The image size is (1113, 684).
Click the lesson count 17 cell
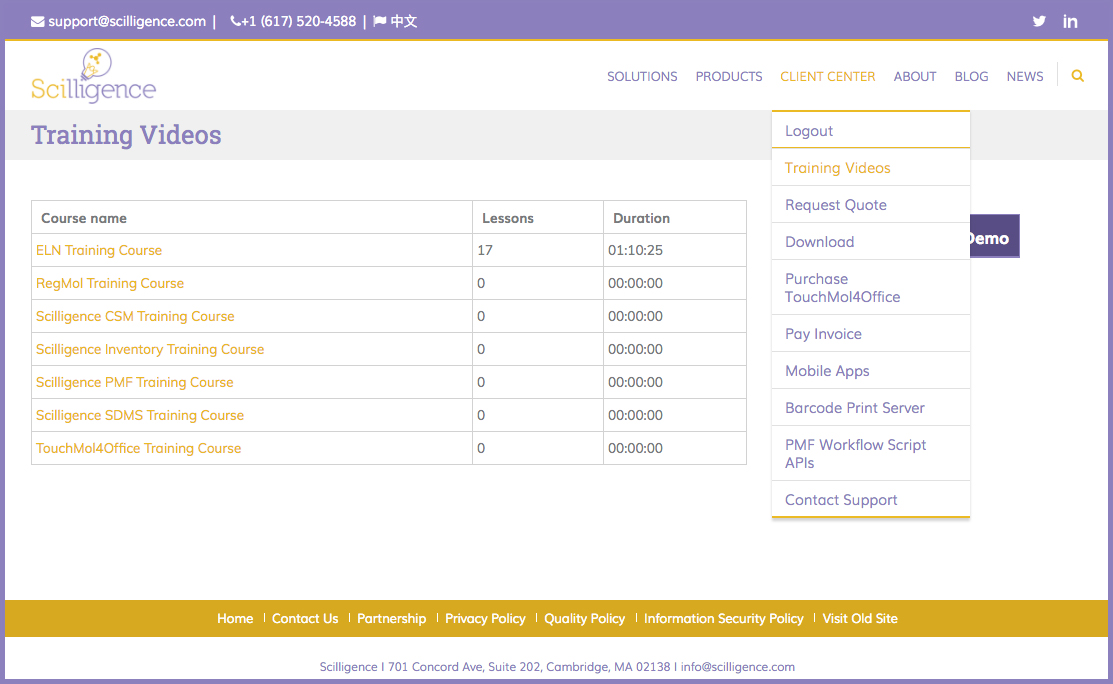538,250
